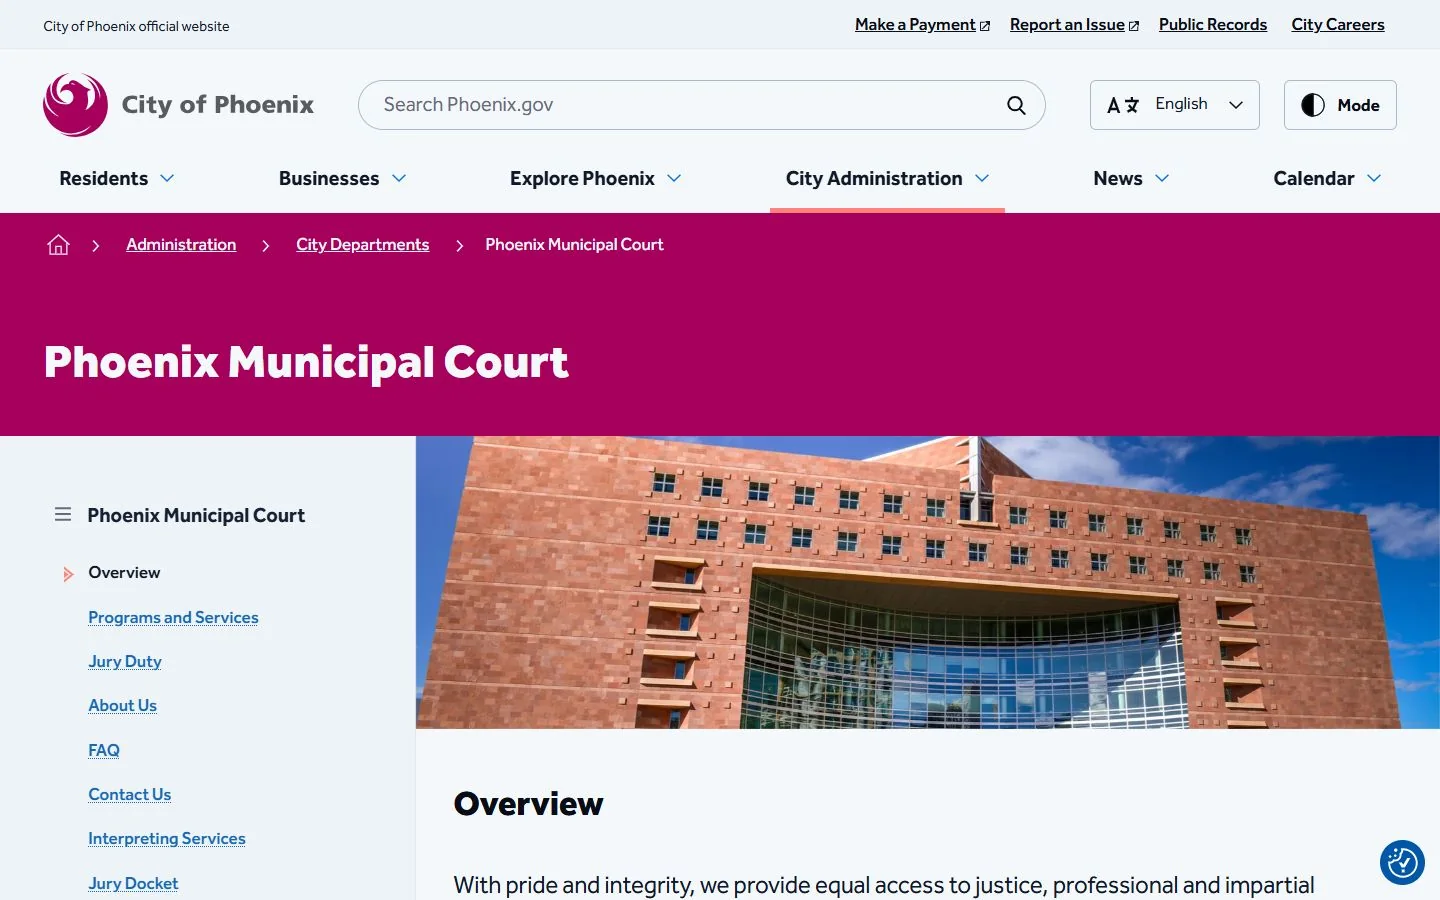Click the Overview section heading
The image size is (1440, 900).
pyautogui.click(x=528, y=804)
